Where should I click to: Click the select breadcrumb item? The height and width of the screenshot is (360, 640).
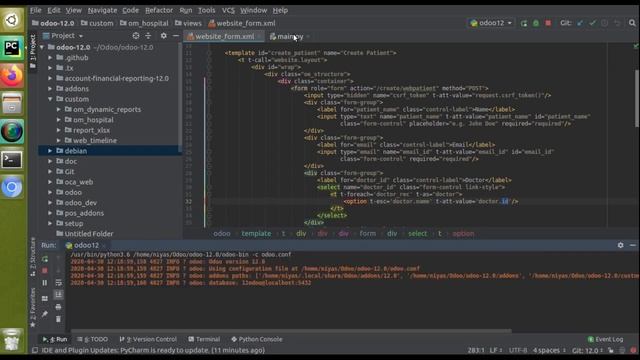pyautogui.click(x=417, y=233)
